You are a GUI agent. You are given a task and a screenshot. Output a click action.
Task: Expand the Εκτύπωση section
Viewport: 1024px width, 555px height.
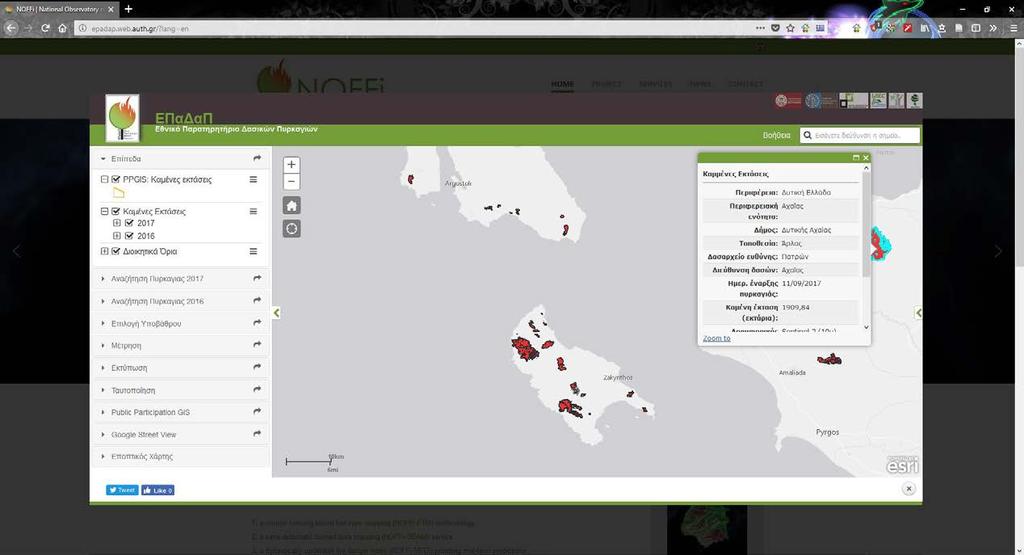(x=180, y=368)
